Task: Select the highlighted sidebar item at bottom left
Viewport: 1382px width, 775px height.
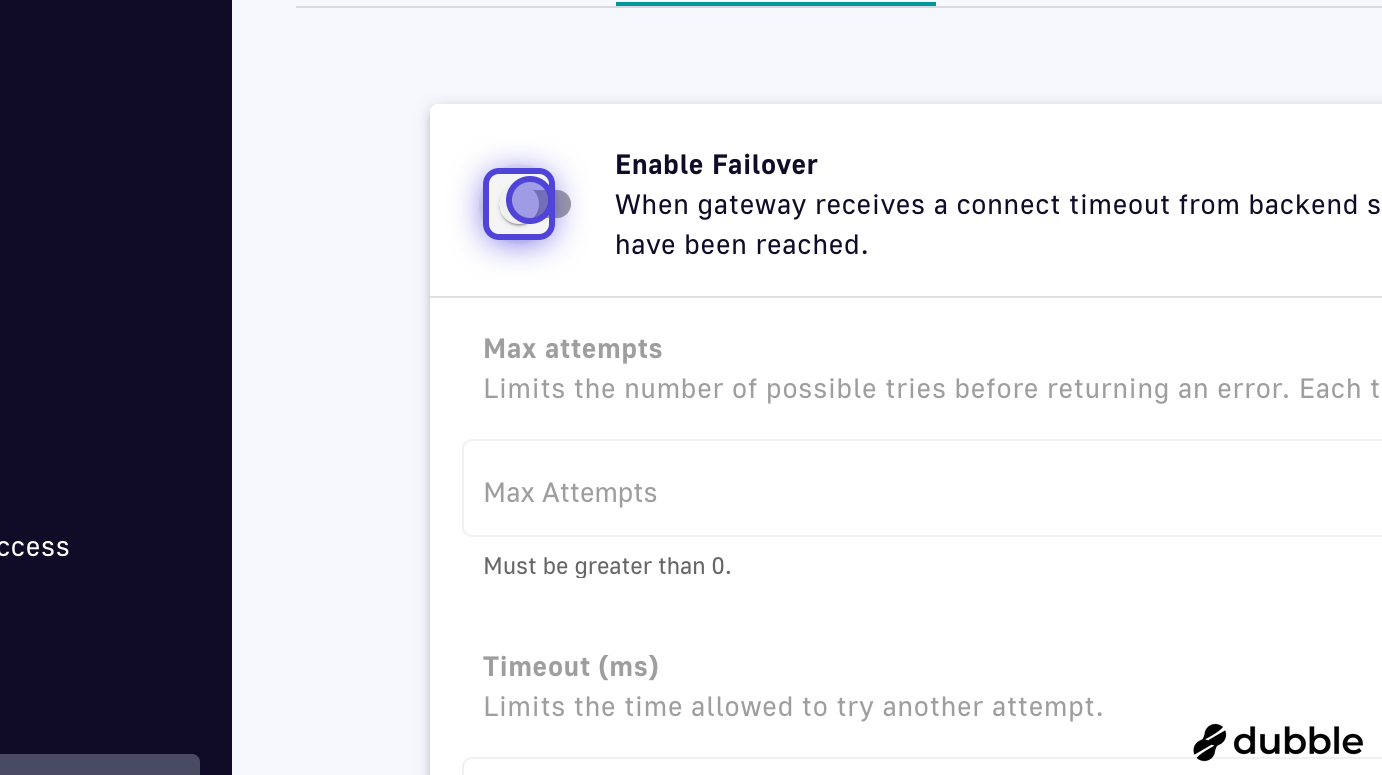Action: [98, 765]
